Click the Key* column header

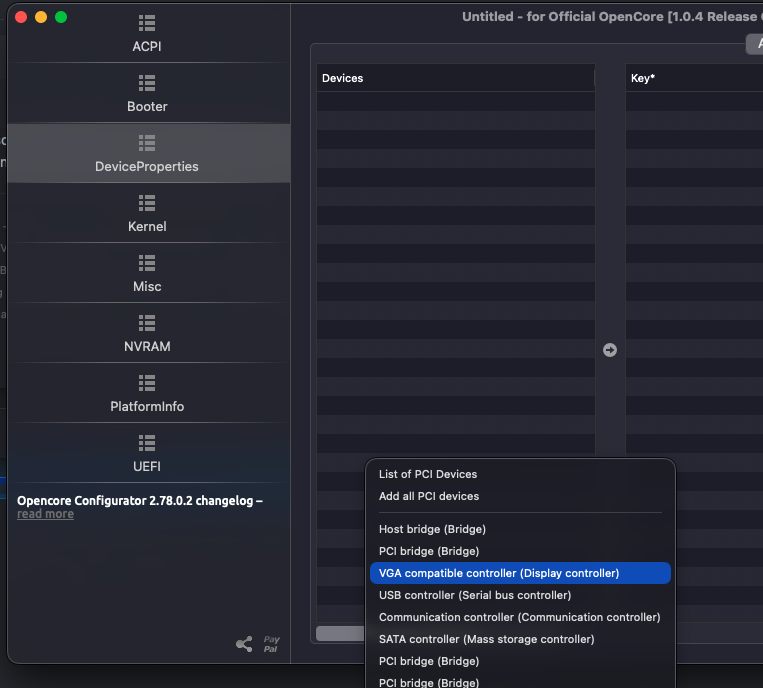(x=694, y=78)
